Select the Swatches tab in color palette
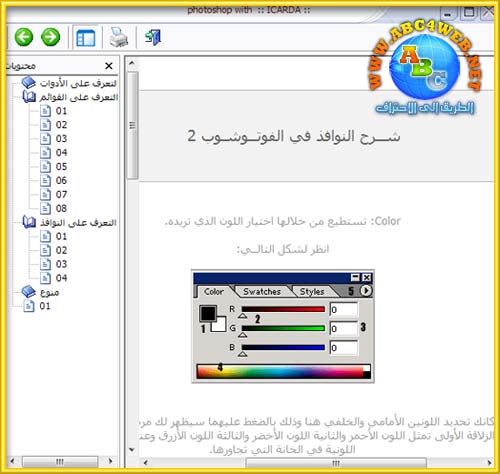The width and height of the screenshot is (500, 474). pos(262,292)
